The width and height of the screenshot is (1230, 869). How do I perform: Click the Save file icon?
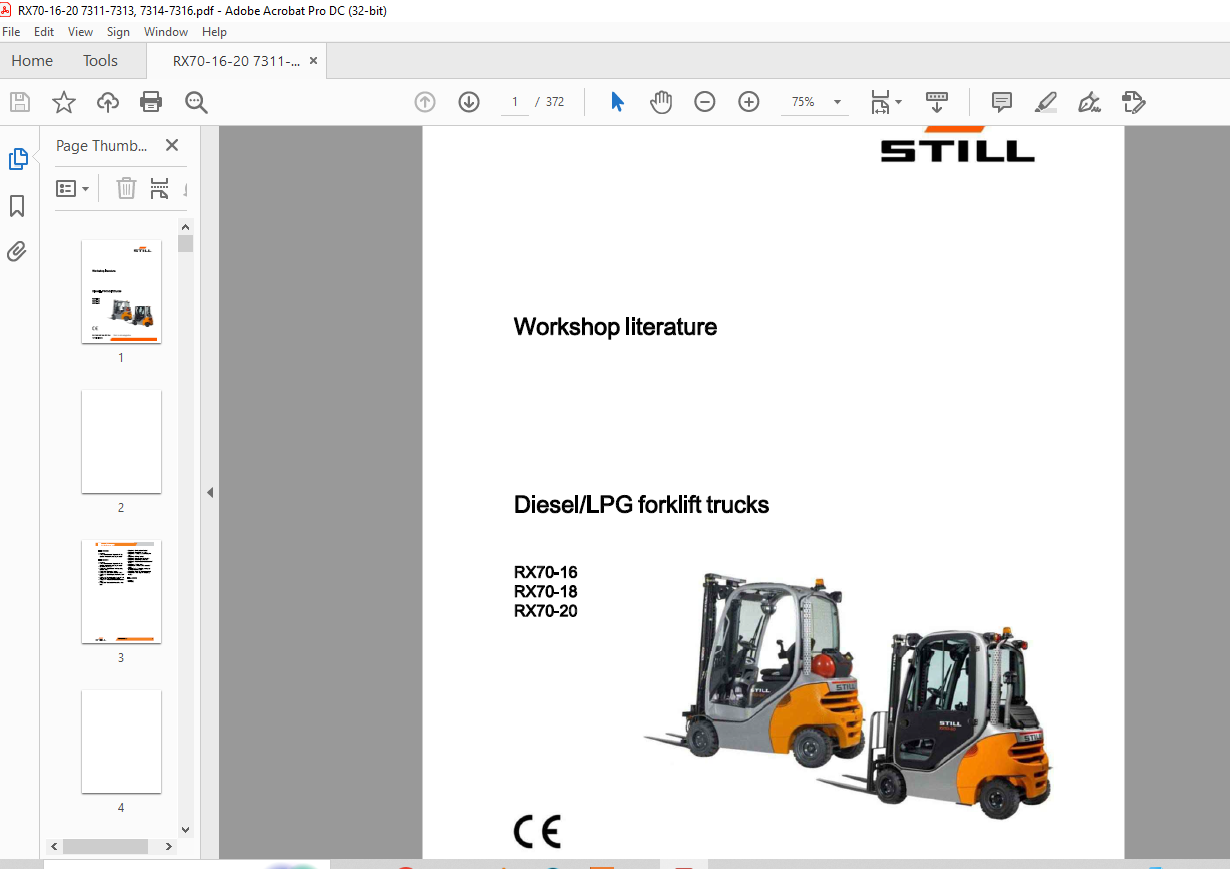pyautogui.click(x=20, y=102)
